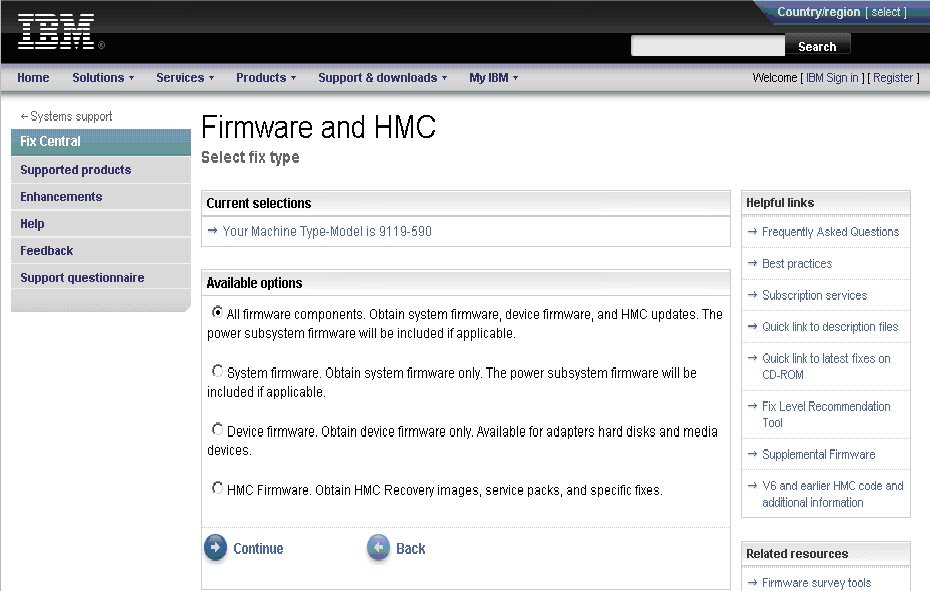This screenshot has width=930, height=591.
Task: Expand the Products menu
Action: point(266,78)
